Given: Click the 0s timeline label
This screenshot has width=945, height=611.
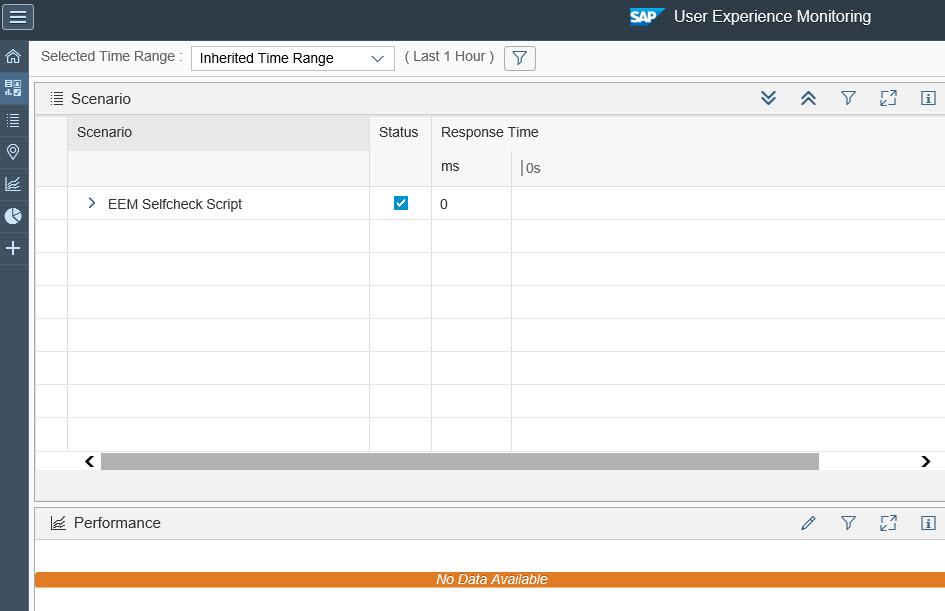Looking at the screenshot, I should tap(533, 168).
